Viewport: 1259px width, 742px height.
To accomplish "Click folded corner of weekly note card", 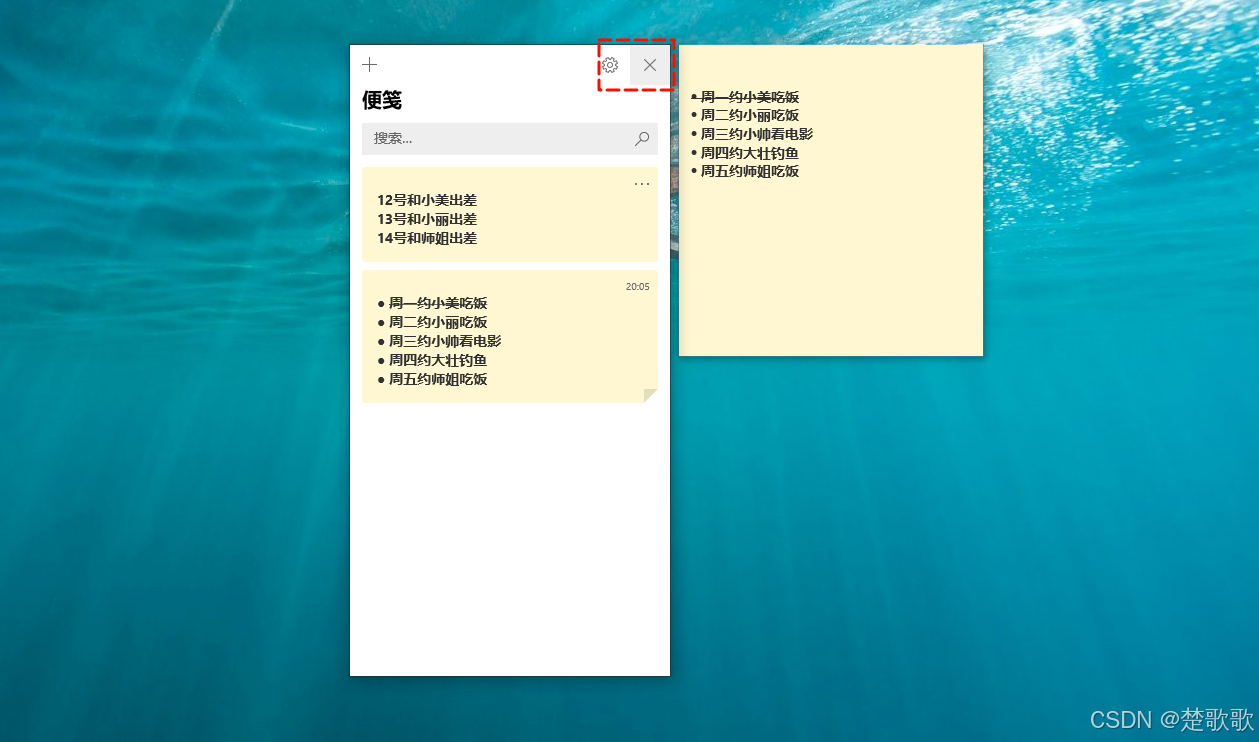I will click(x=651, y=396).
